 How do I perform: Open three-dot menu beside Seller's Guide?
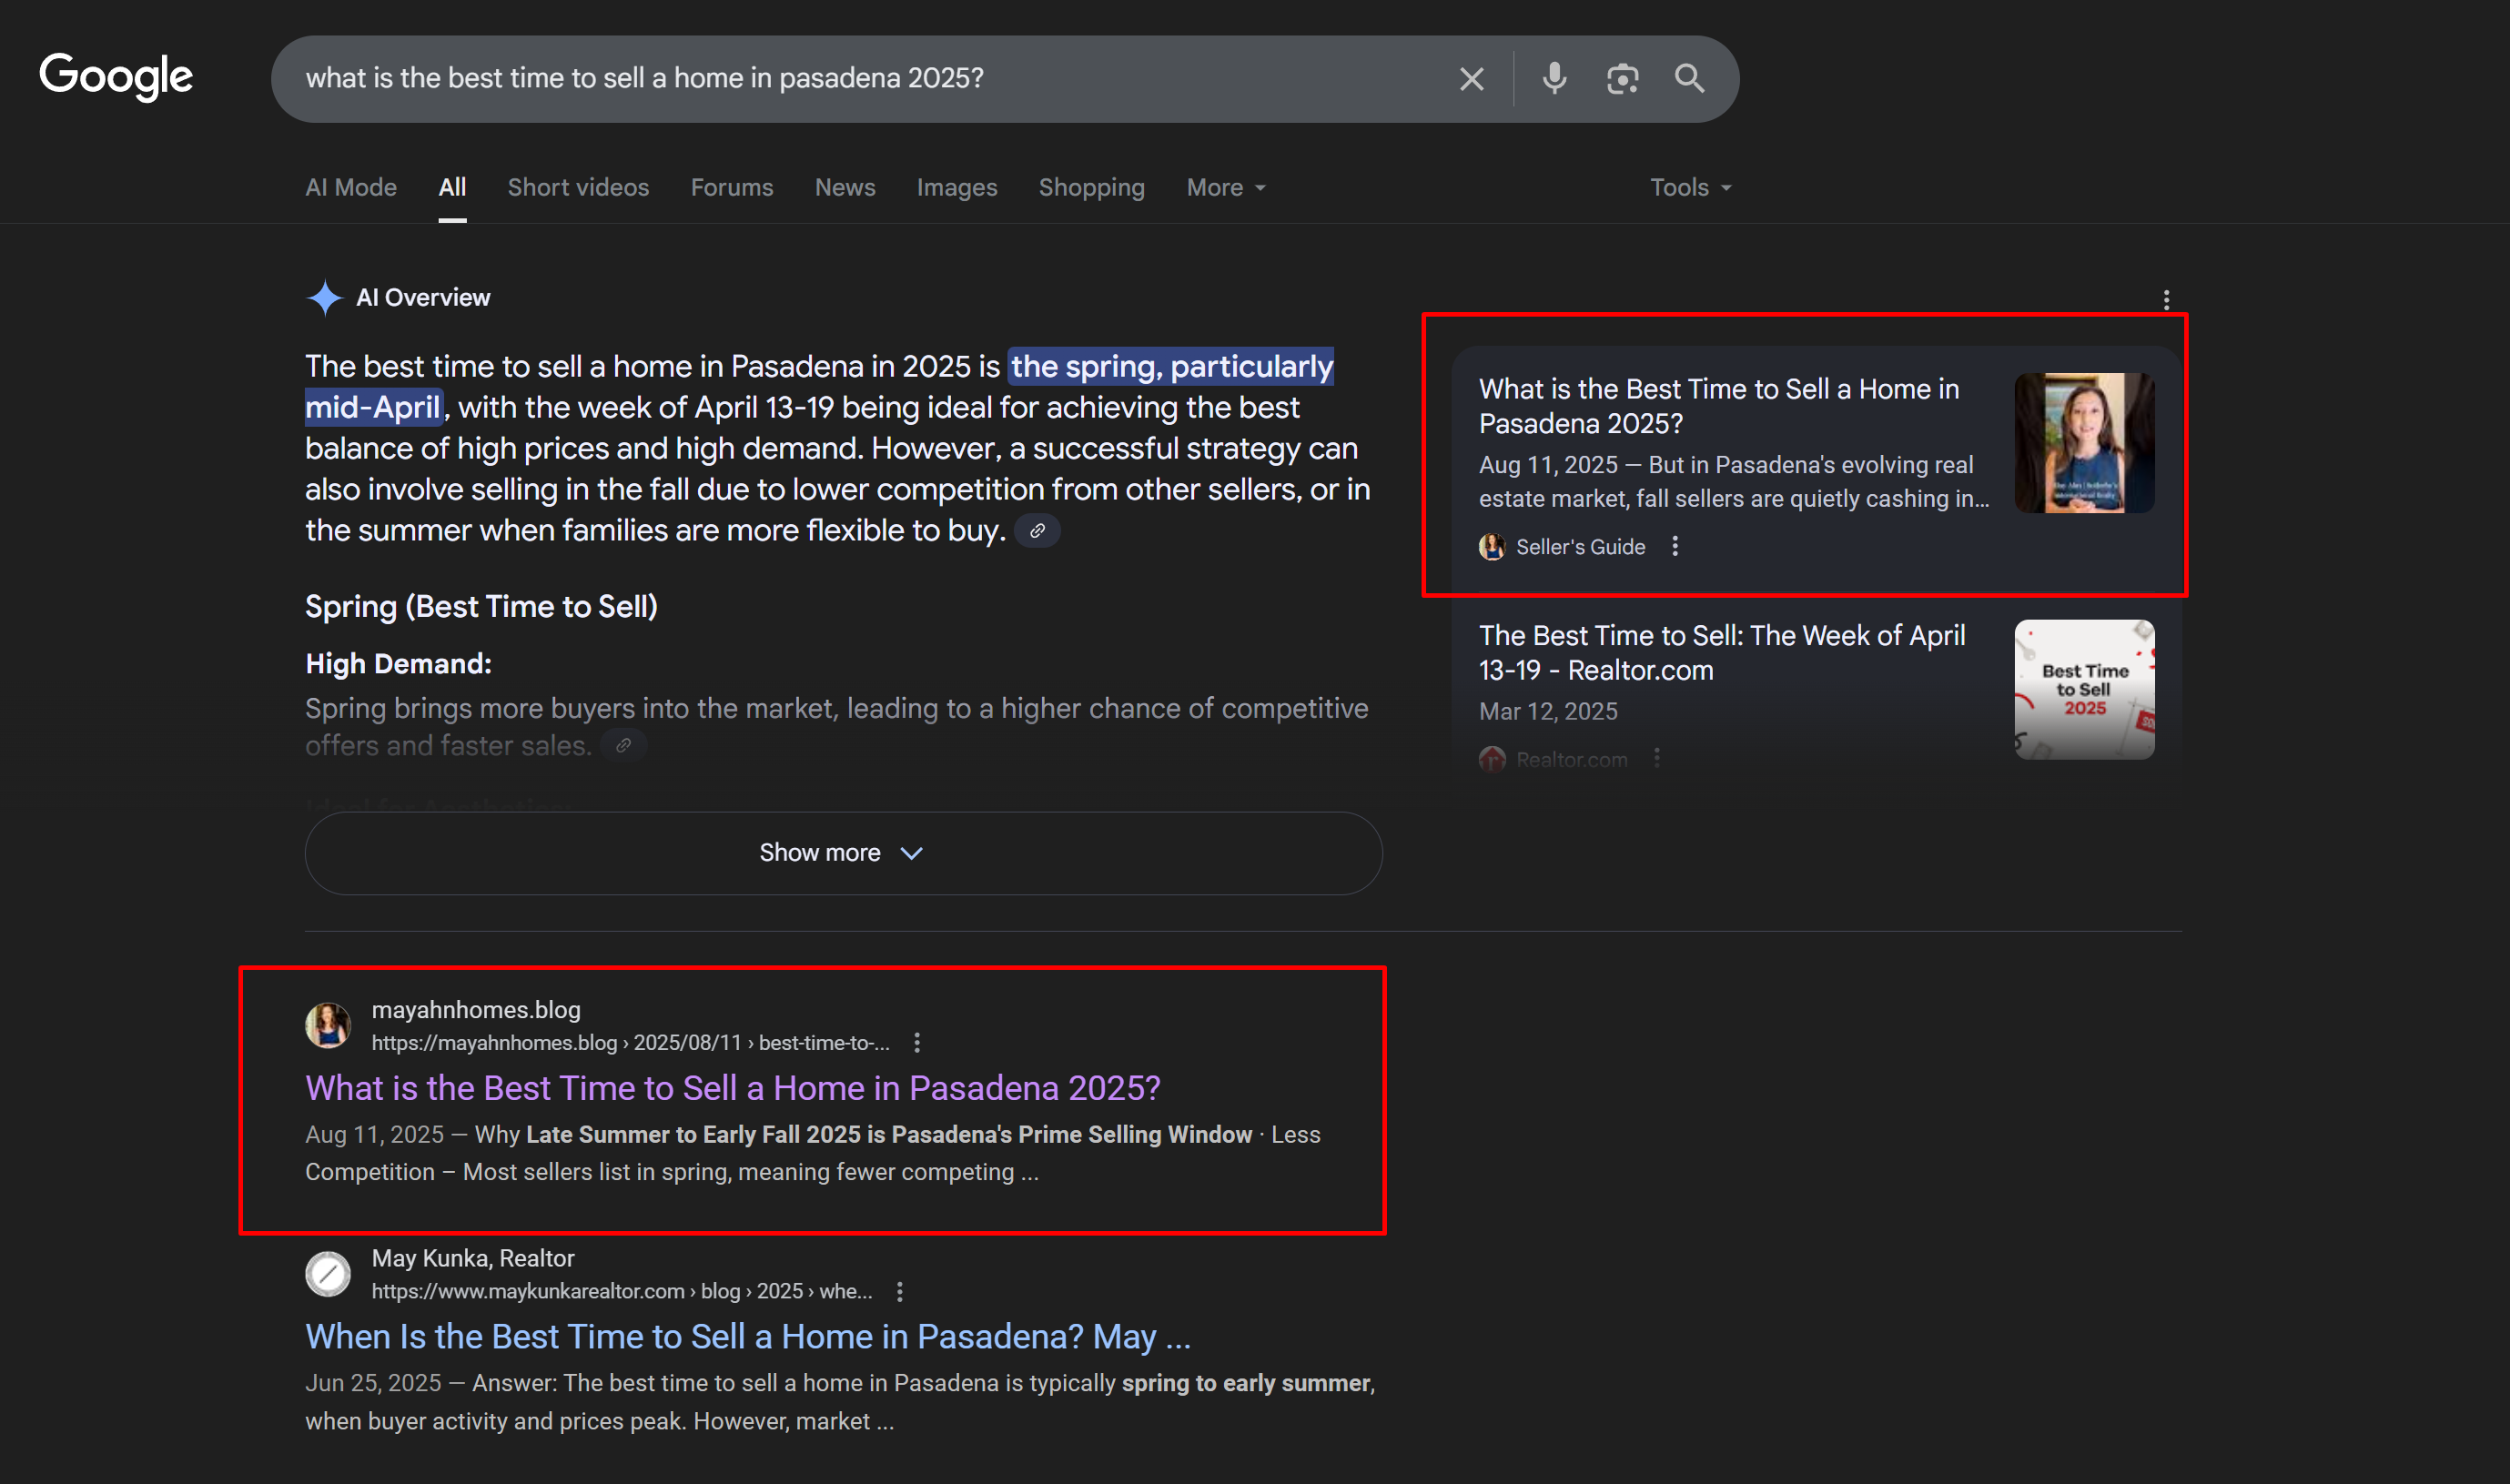[1675, 546]
